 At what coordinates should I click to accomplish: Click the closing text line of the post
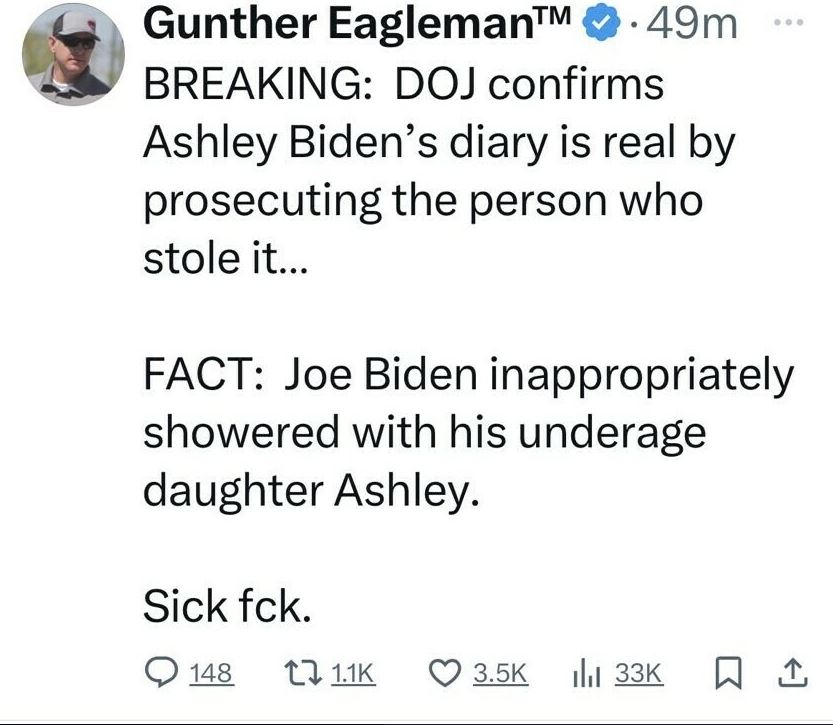coord(227,605)
